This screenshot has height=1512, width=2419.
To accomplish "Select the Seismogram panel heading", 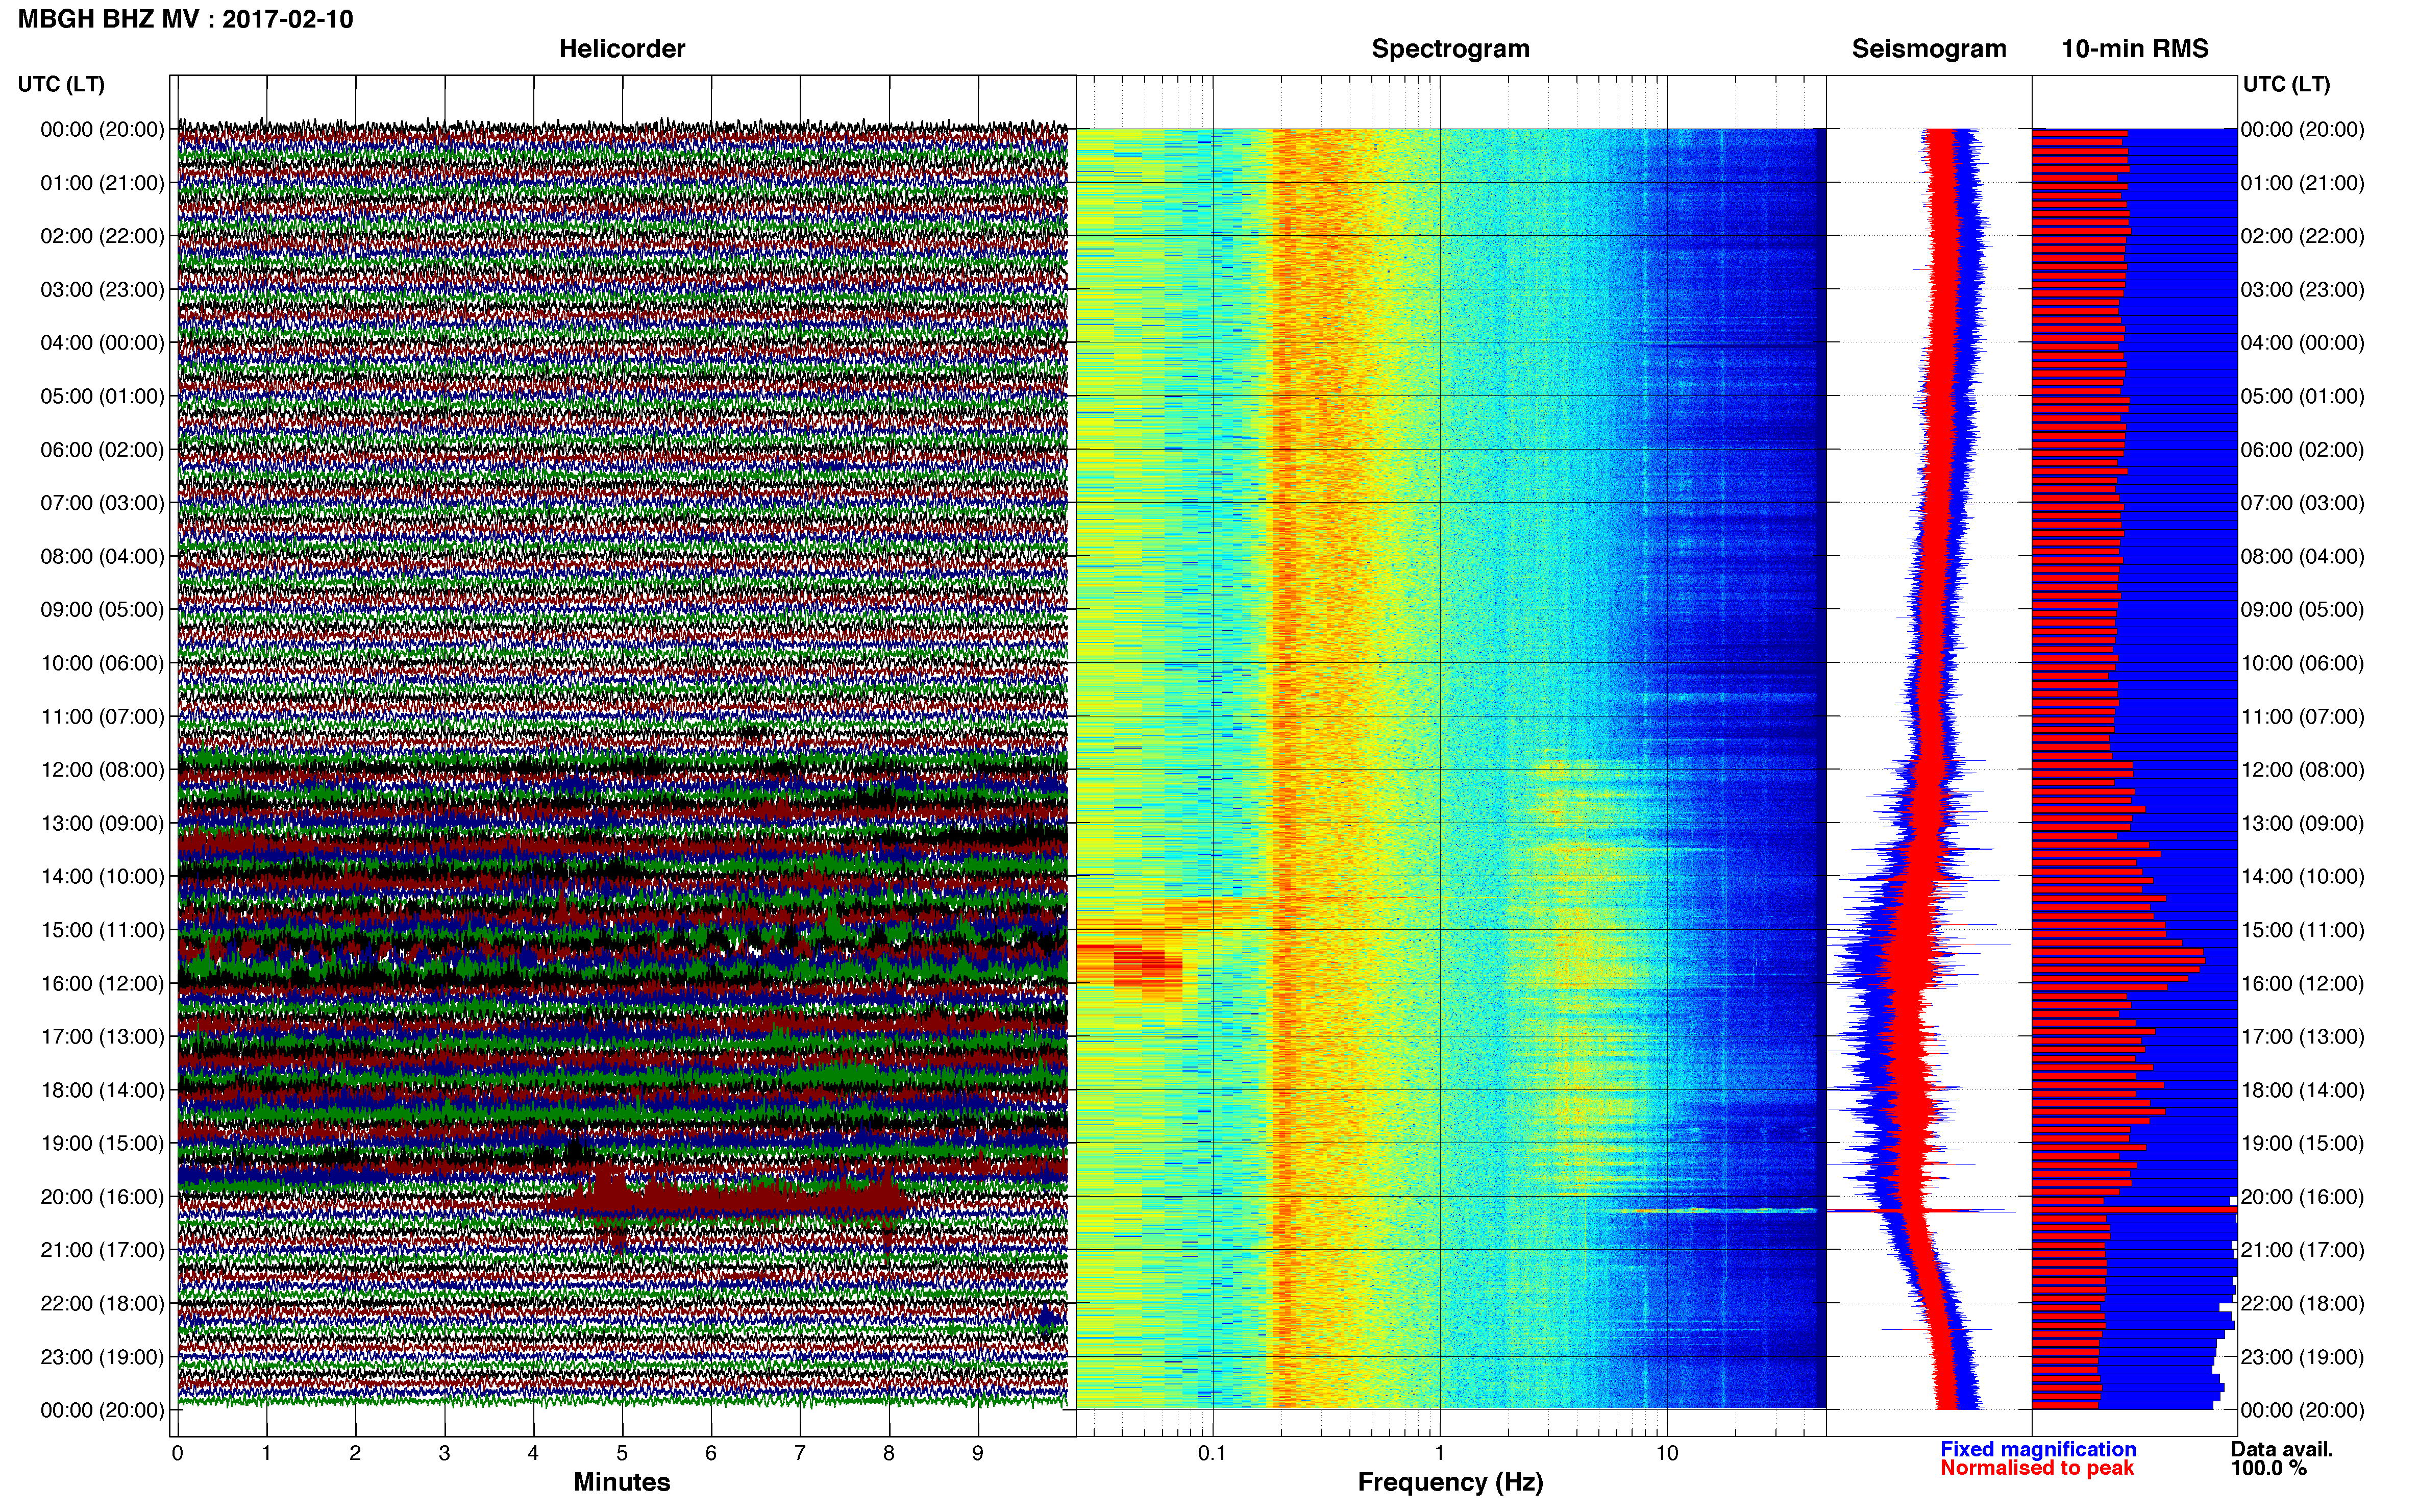I will click(x=1928, y=49).
